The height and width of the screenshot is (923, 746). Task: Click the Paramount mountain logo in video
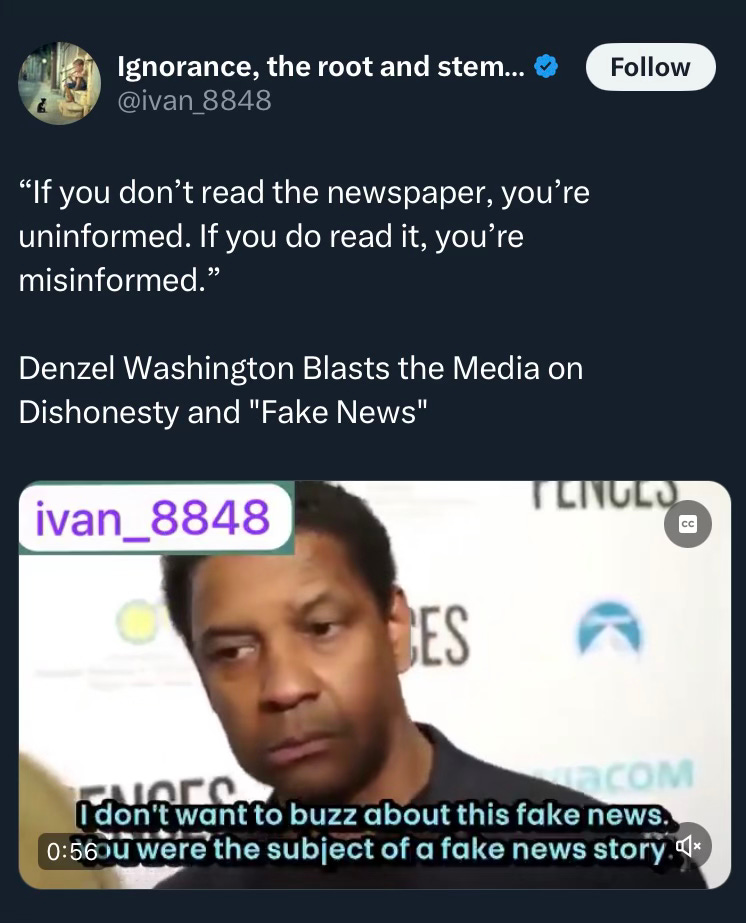(609, 629)
